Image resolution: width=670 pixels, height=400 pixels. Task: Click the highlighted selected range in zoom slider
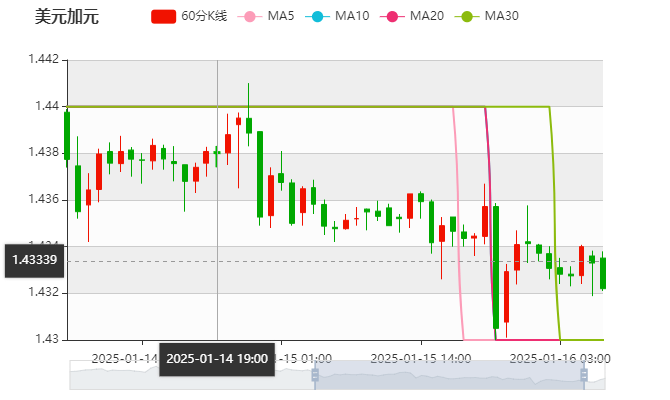[x=450, y=375]
